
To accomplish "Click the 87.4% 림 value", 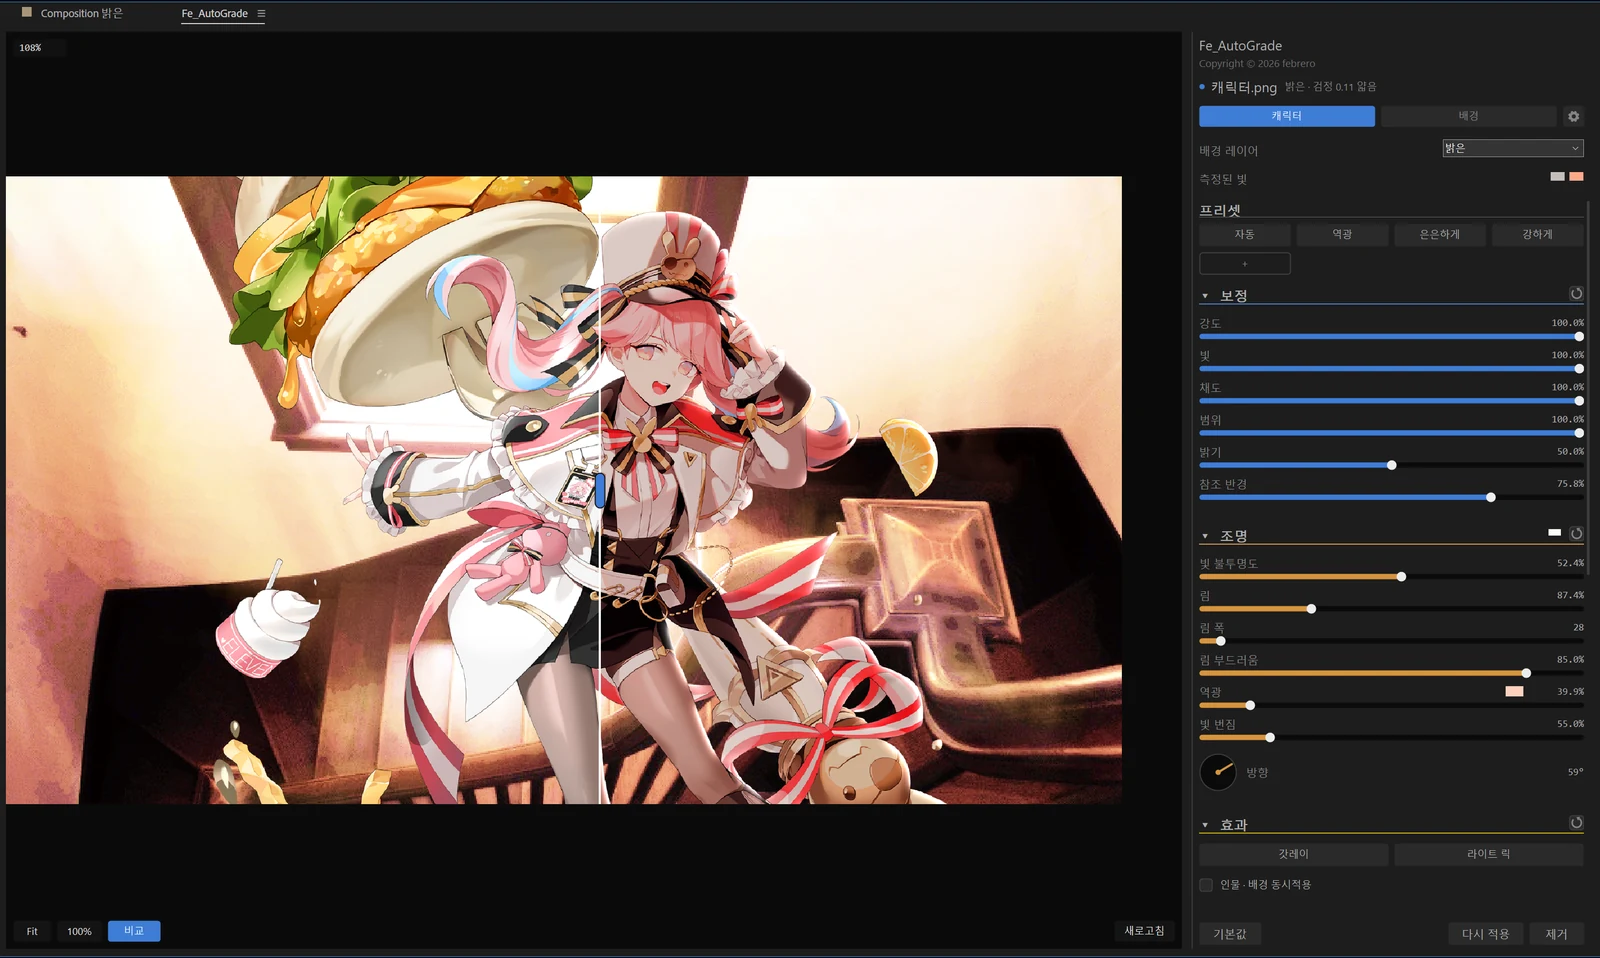I will pyautogui.click(x=1570, y=595).
